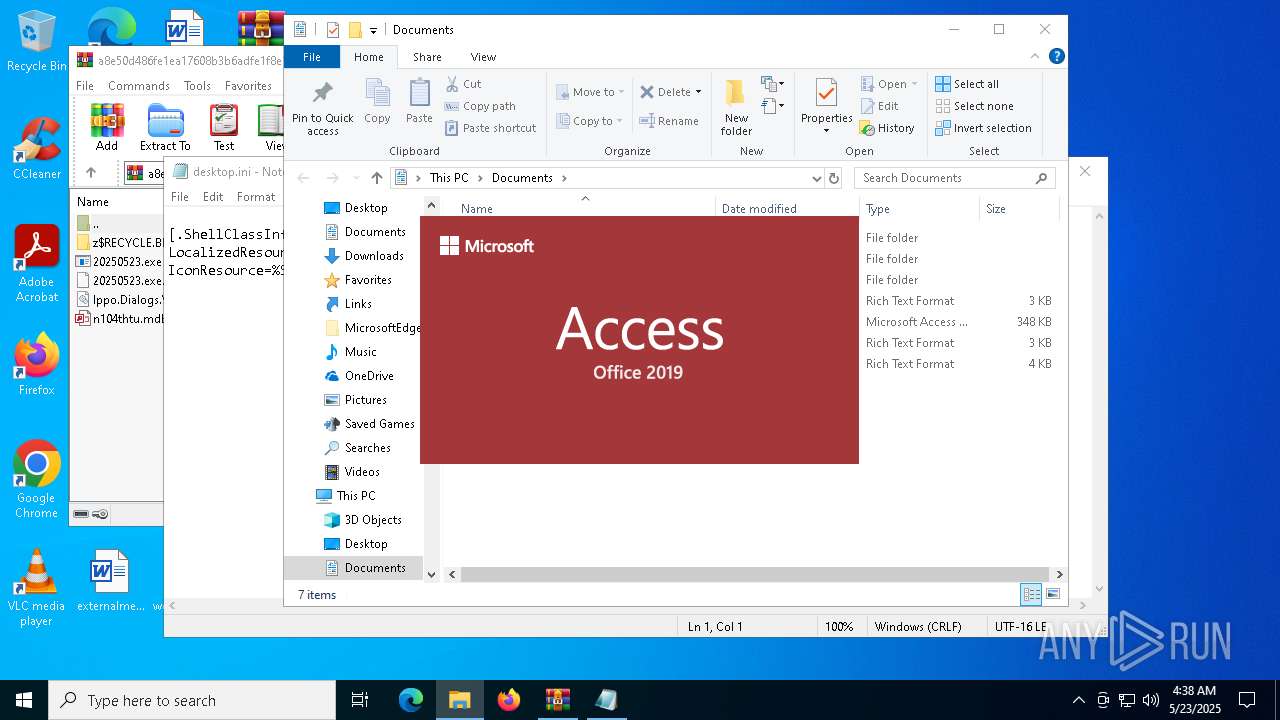Sort by Date modified column
The image size is (1280, 720).
759,209
